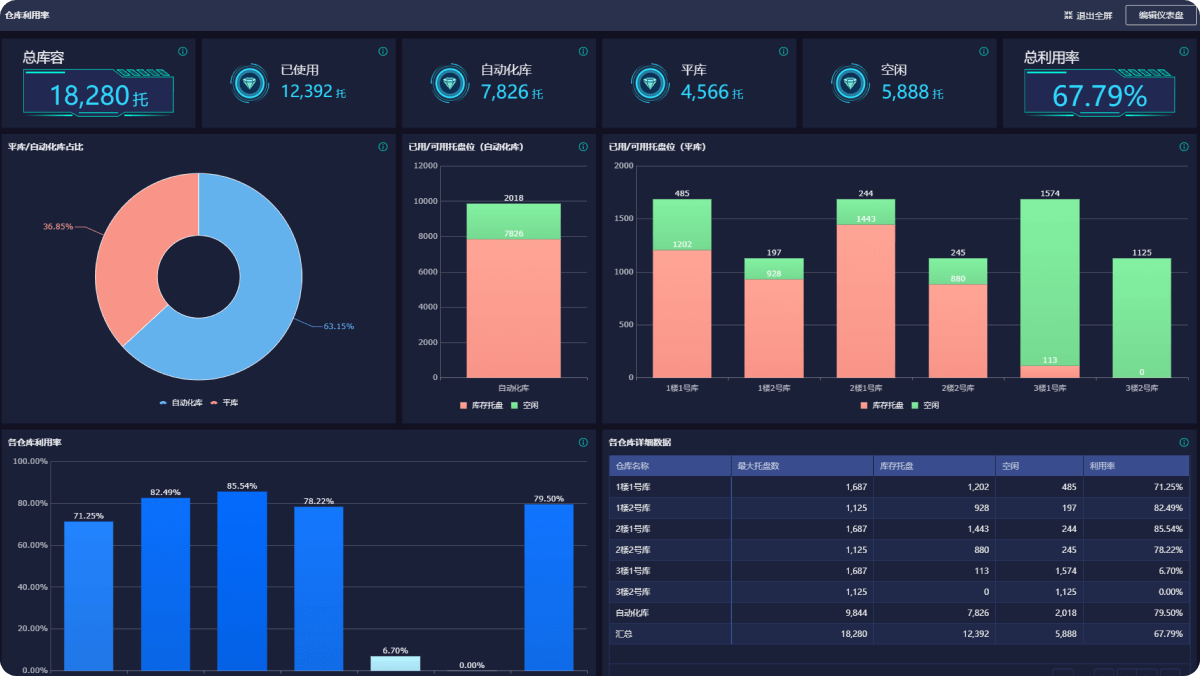Click the info icon on 总库容 card

click(x=183, y=51)
